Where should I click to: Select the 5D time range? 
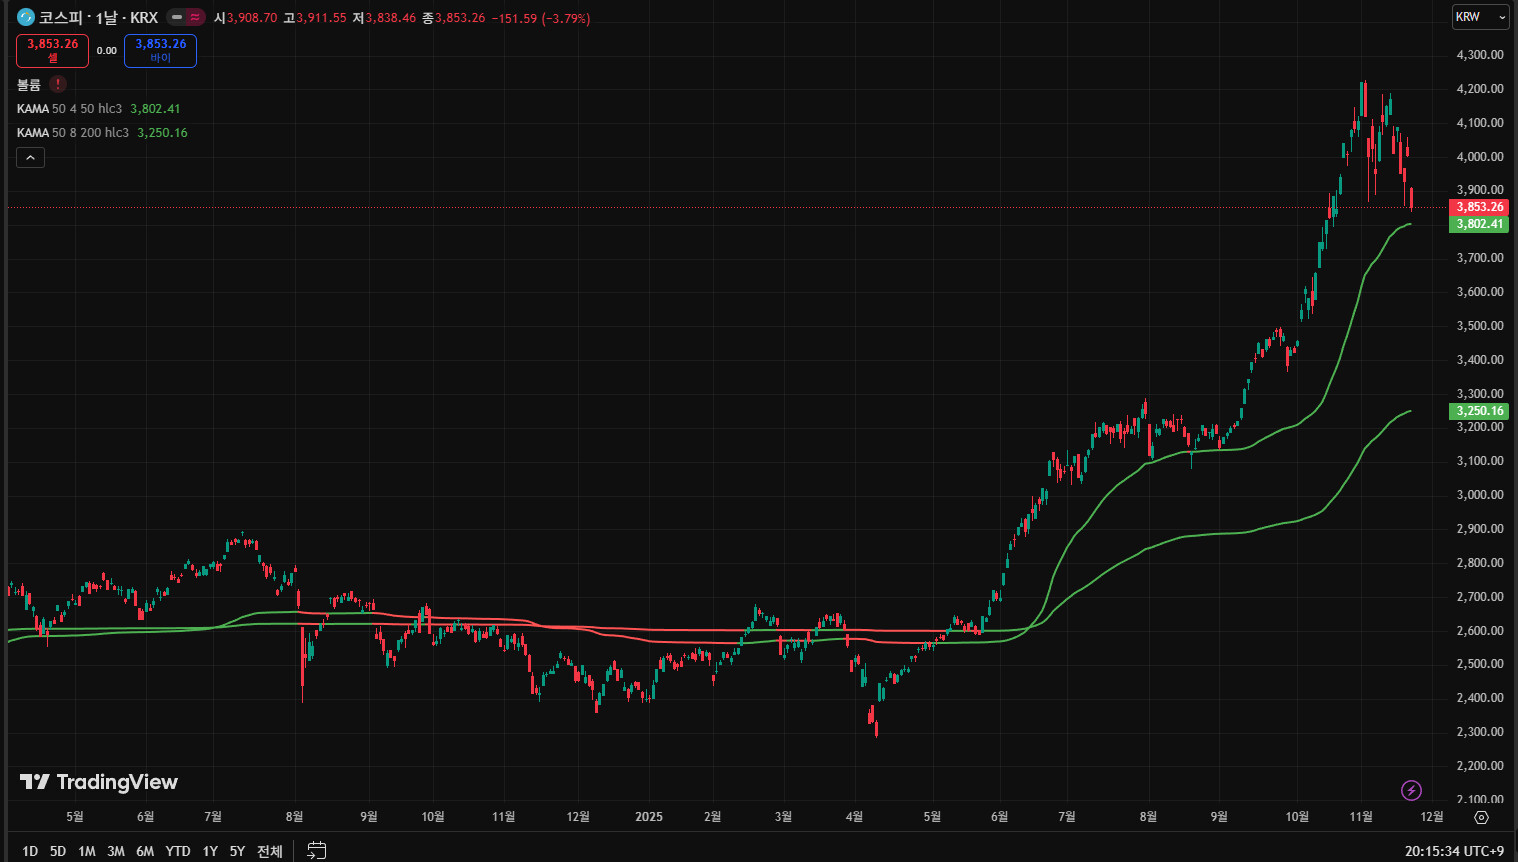pos(58,851)
